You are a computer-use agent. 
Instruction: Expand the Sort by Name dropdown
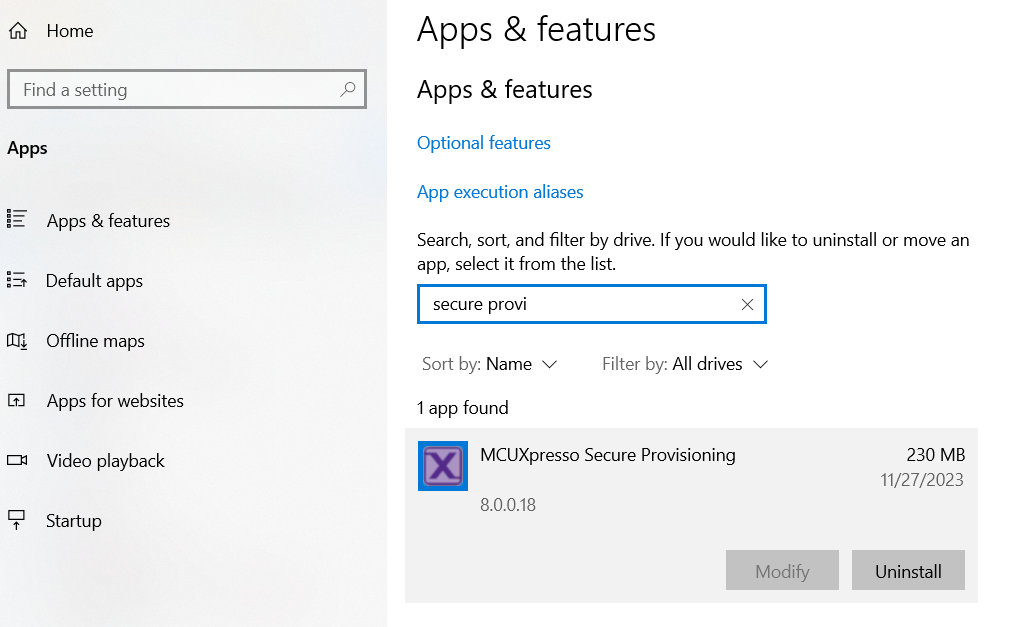(x=489, y=364)
